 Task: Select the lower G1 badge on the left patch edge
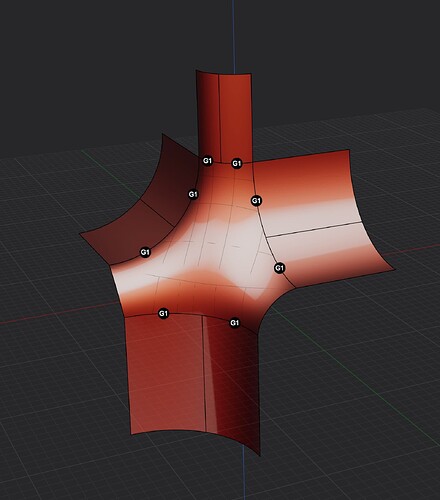(x=145, y=252)
